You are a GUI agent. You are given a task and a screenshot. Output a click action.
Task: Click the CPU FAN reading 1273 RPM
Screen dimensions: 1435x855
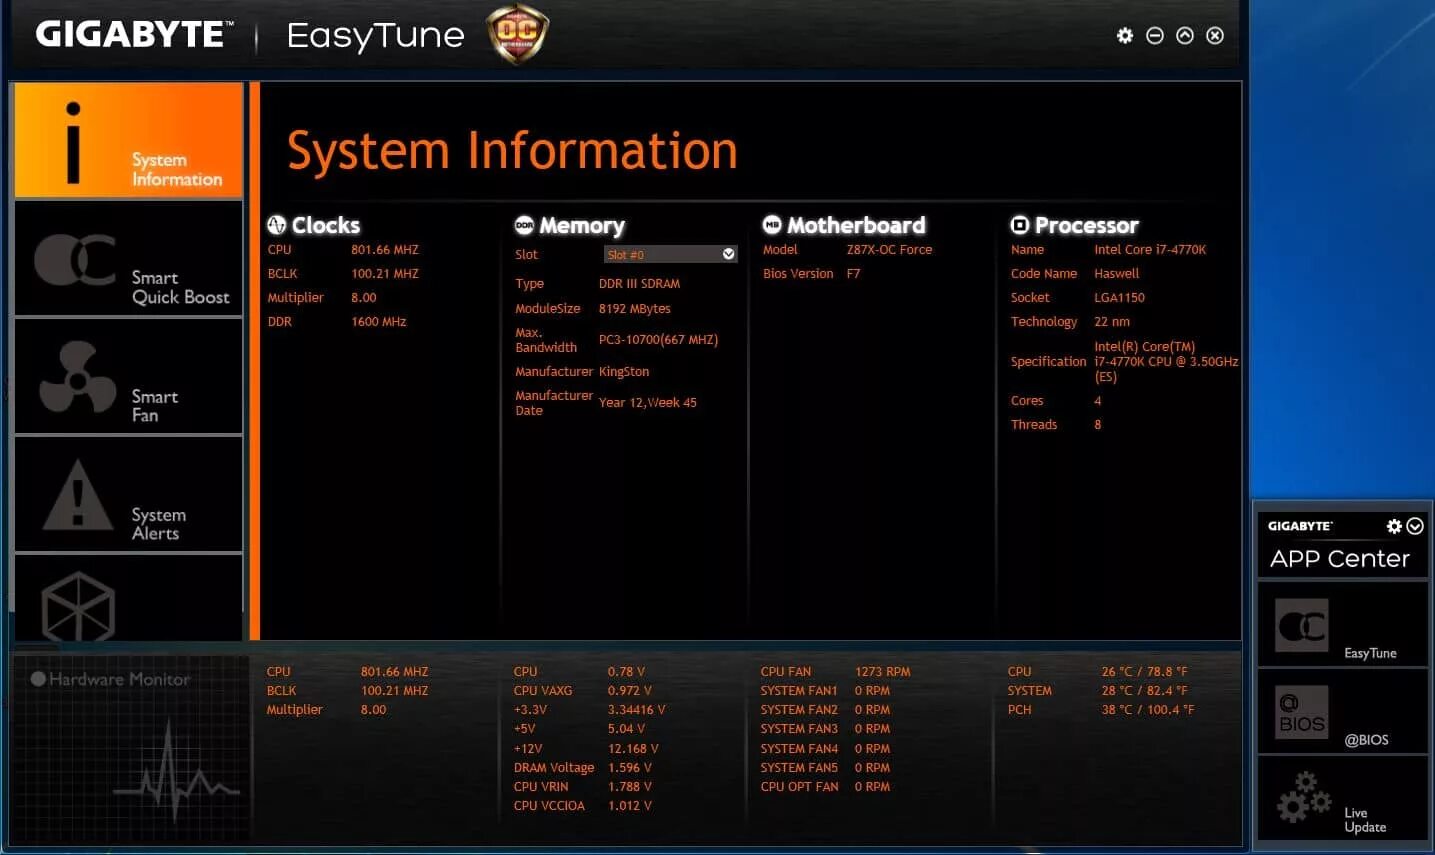click(x=883, y=672)
